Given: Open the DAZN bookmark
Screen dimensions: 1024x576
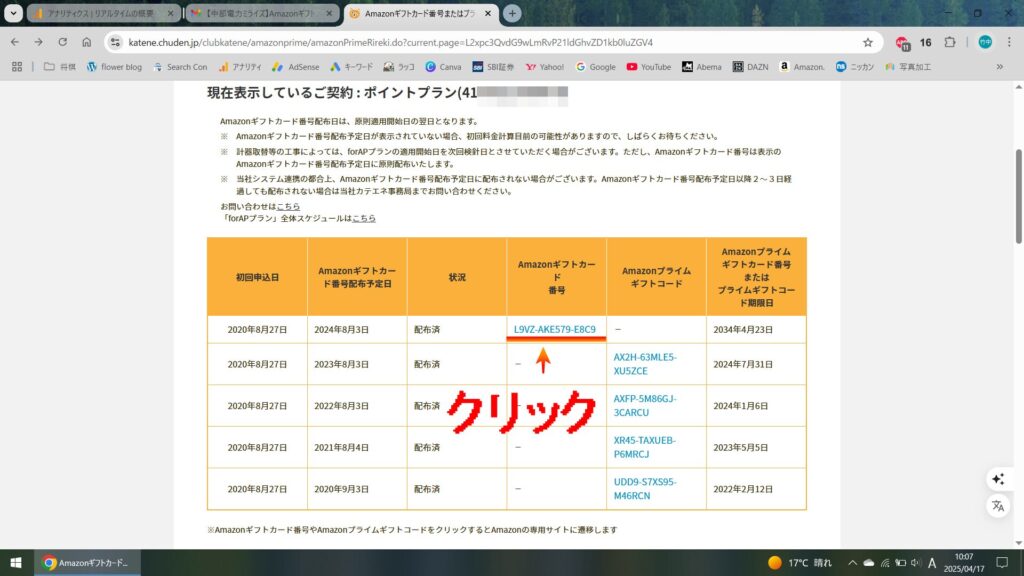Looking at the screenshot, I should 750,67.
